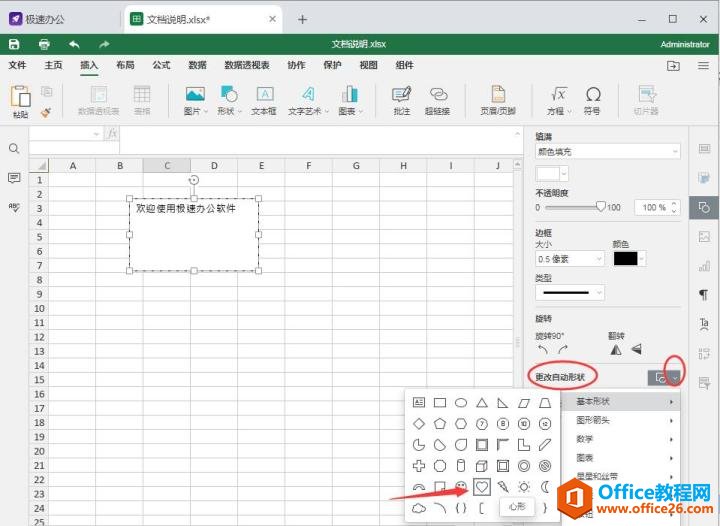This screenshot has height=526, width=720.
Task: Open the search icon in left sidebar
Action: [14, 148]
